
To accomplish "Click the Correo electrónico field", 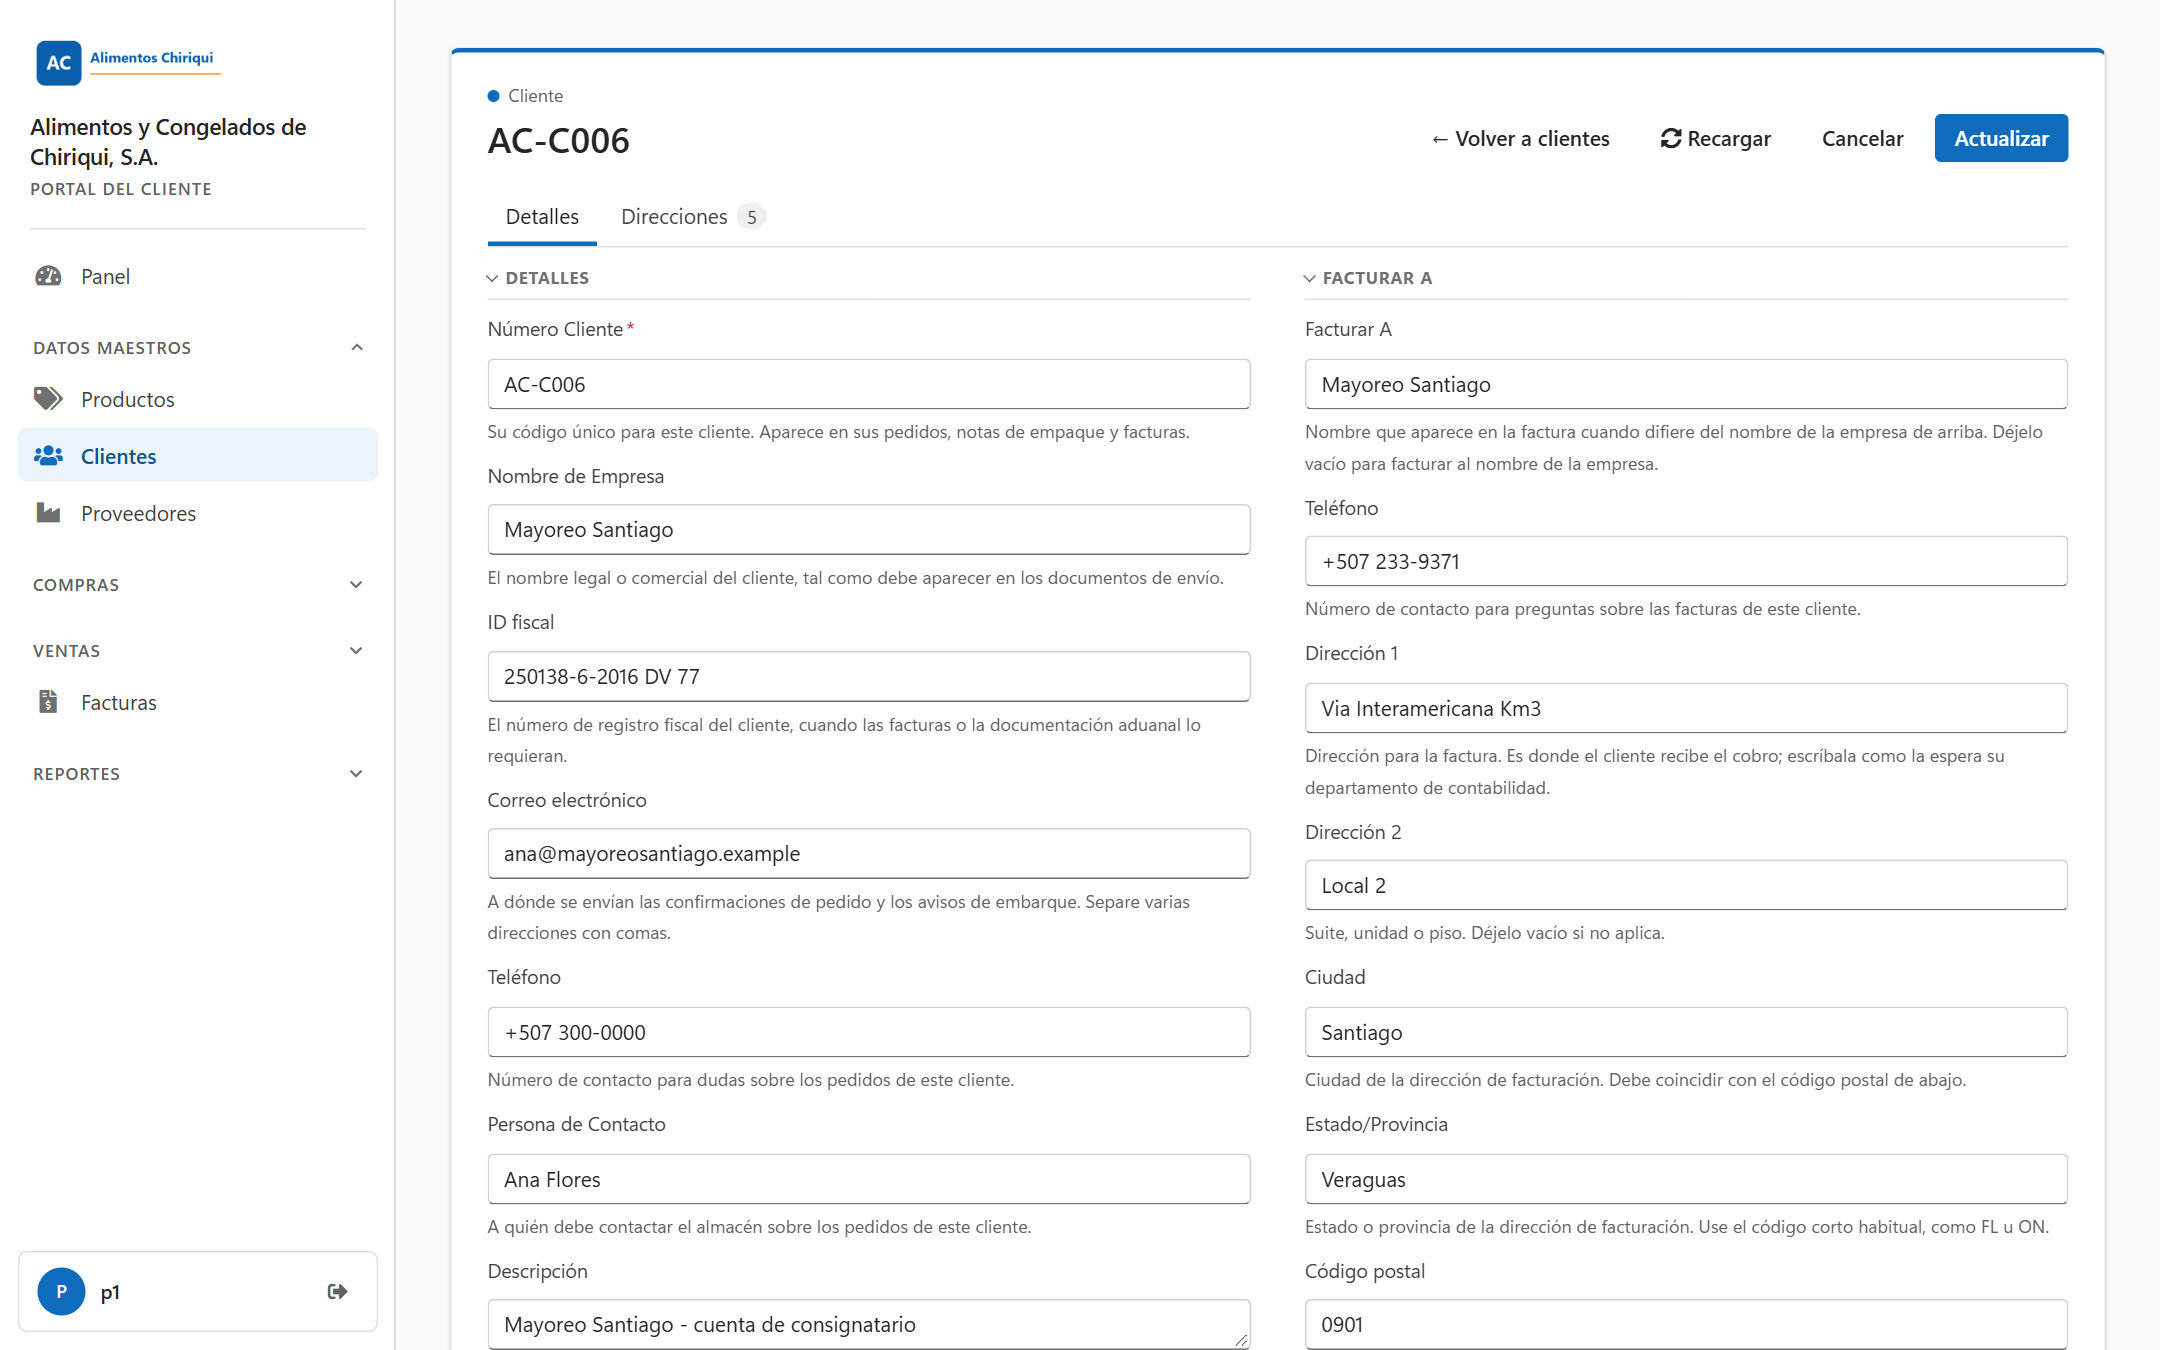I will click(868, 853).
